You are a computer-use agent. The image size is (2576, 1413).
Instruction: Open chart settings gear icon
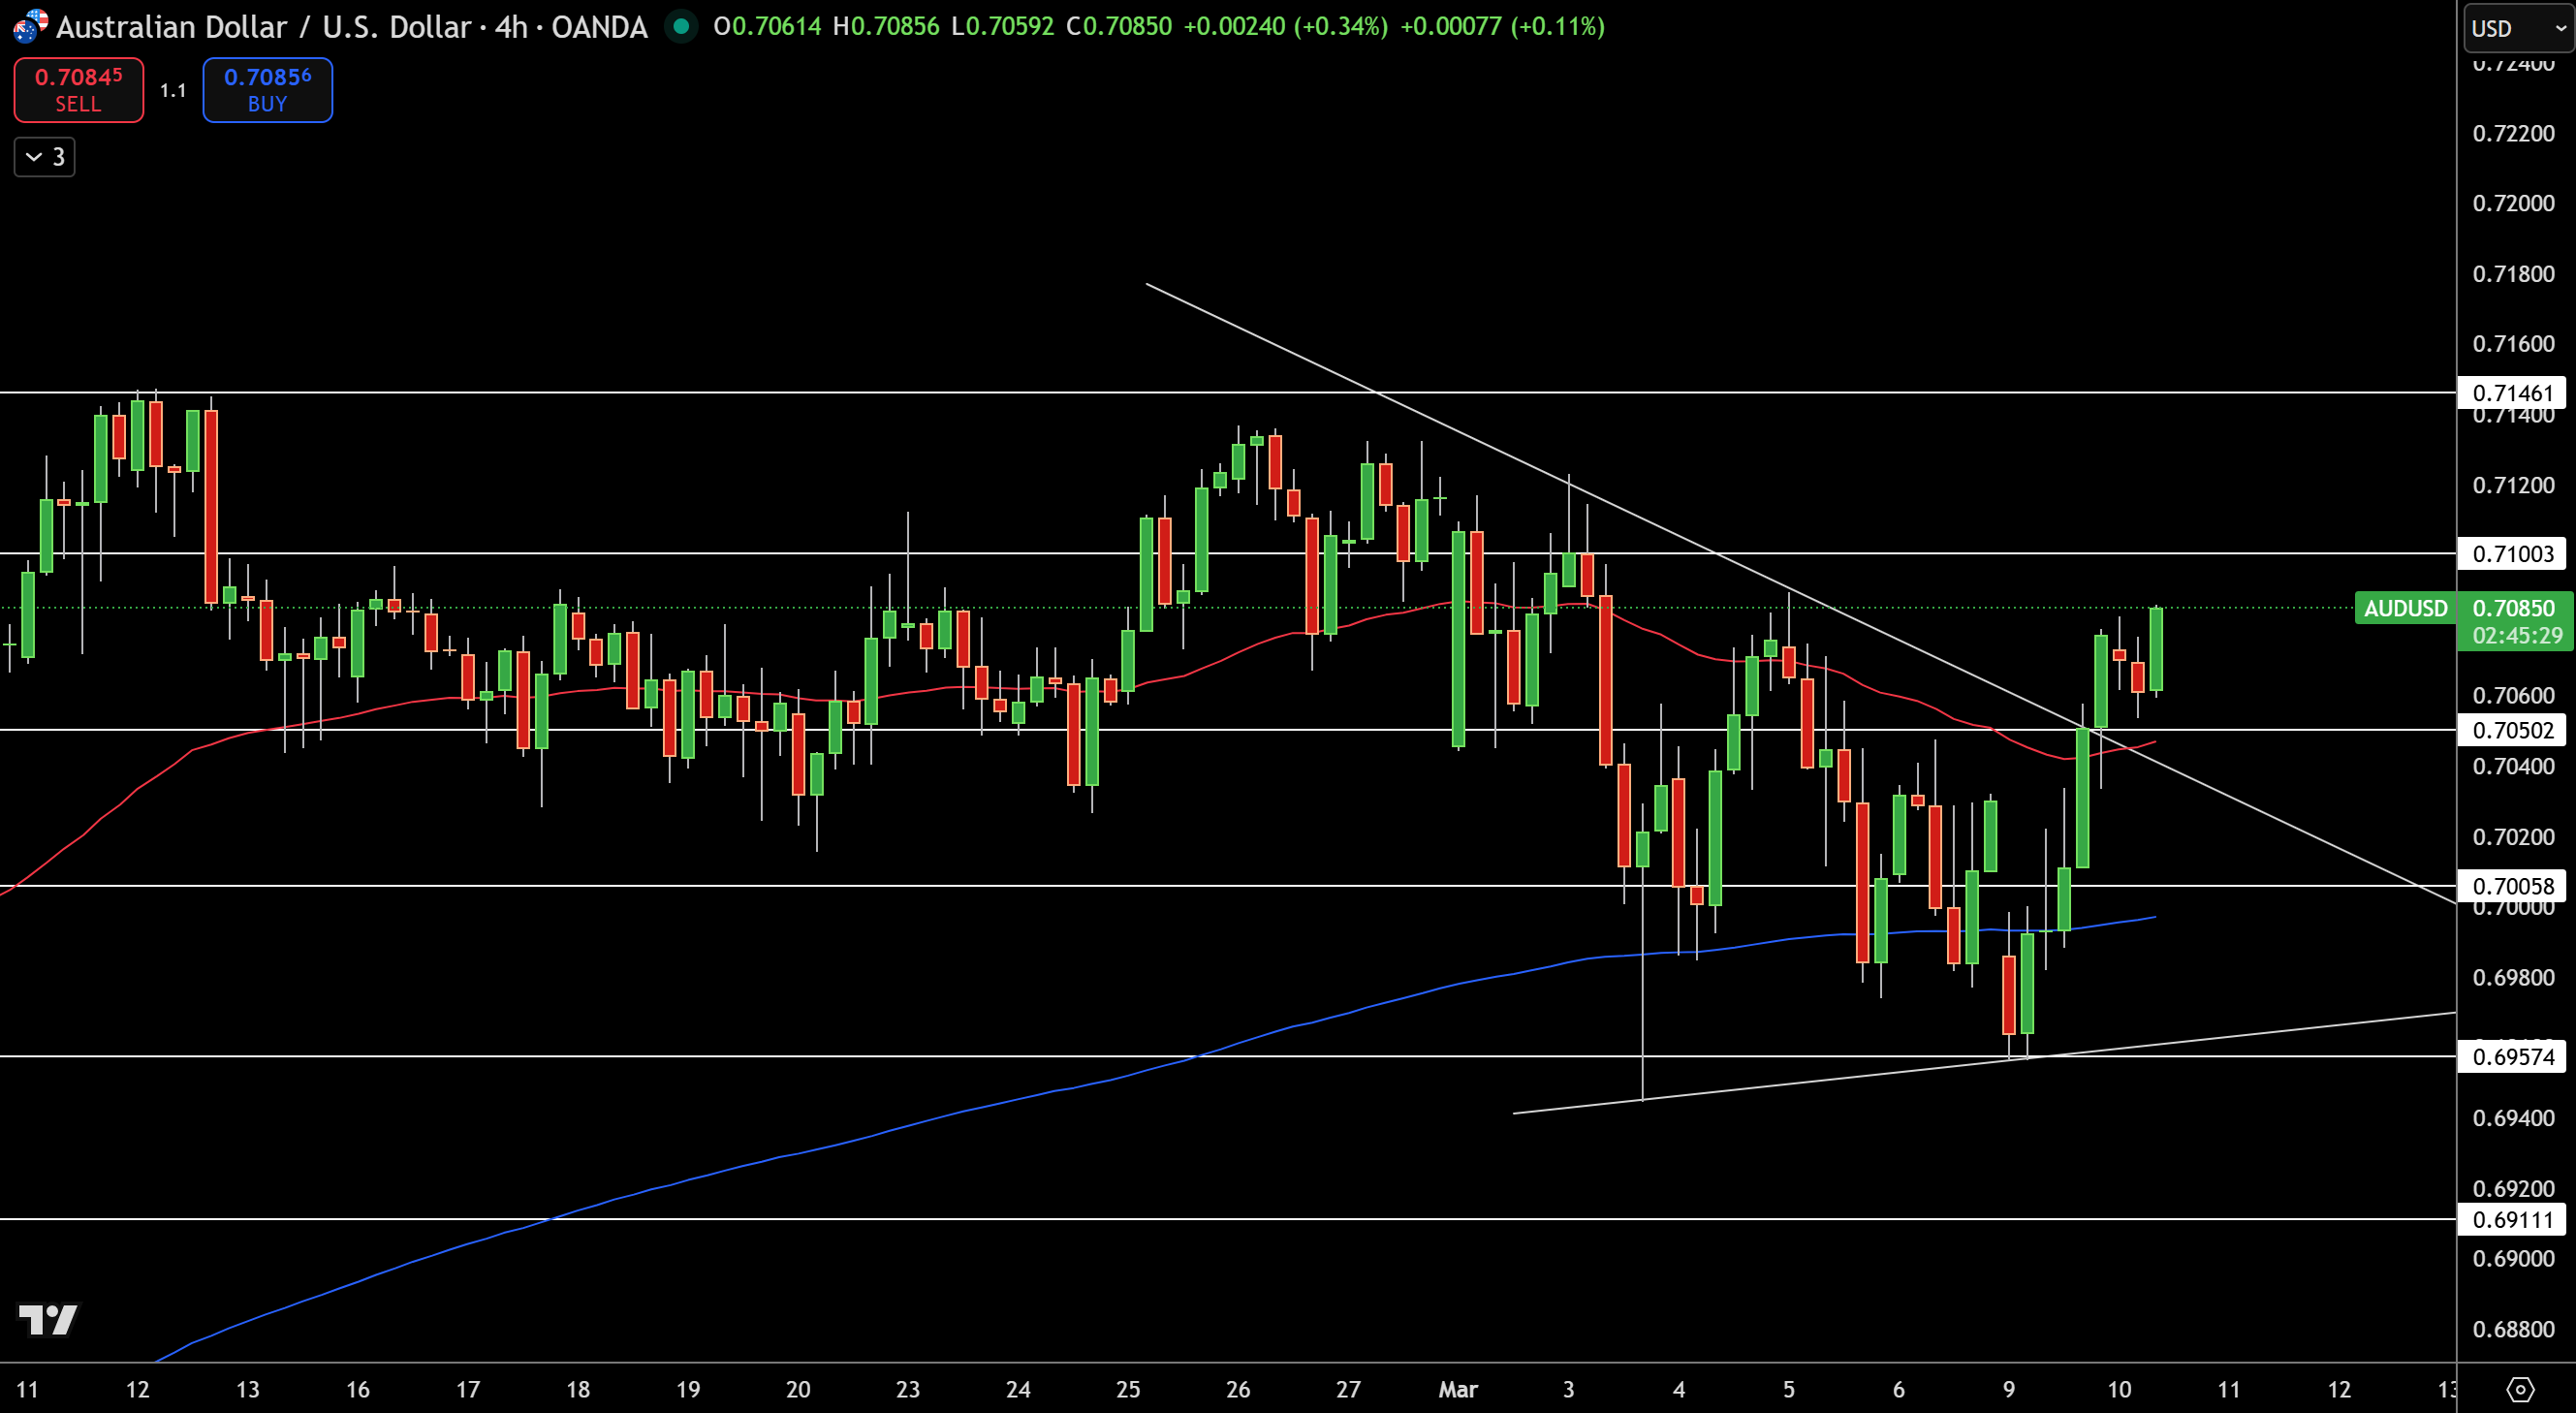[2520, 1389]
